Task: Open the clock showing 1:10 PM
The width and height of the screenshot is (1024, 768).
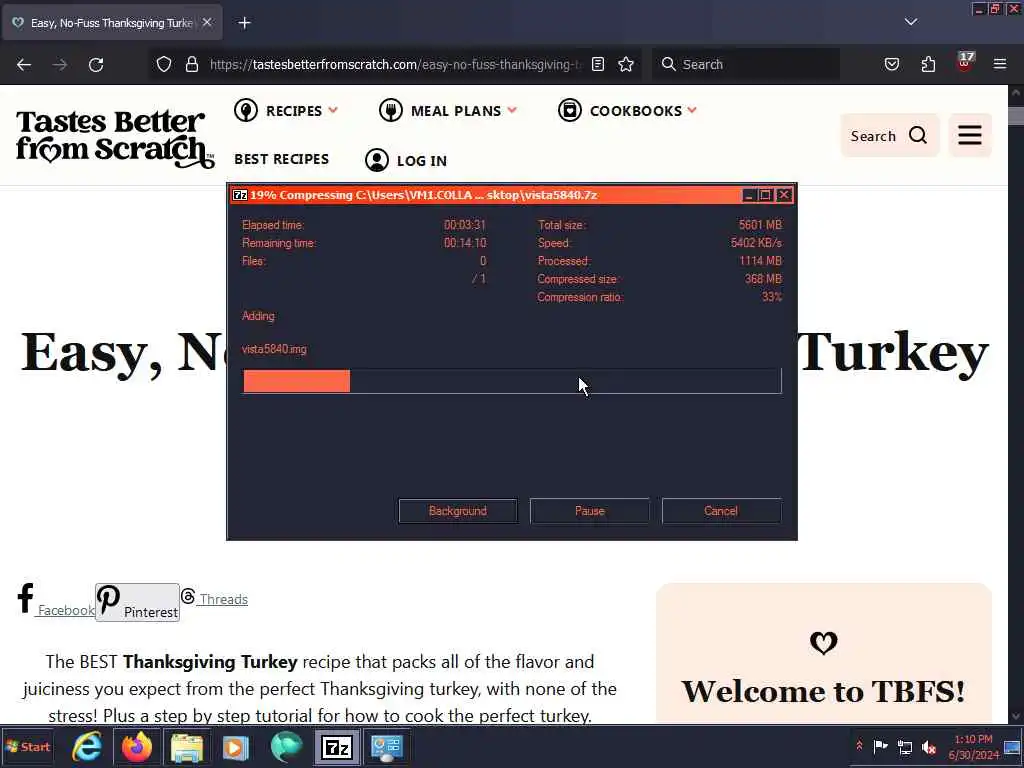Action: 973,746
